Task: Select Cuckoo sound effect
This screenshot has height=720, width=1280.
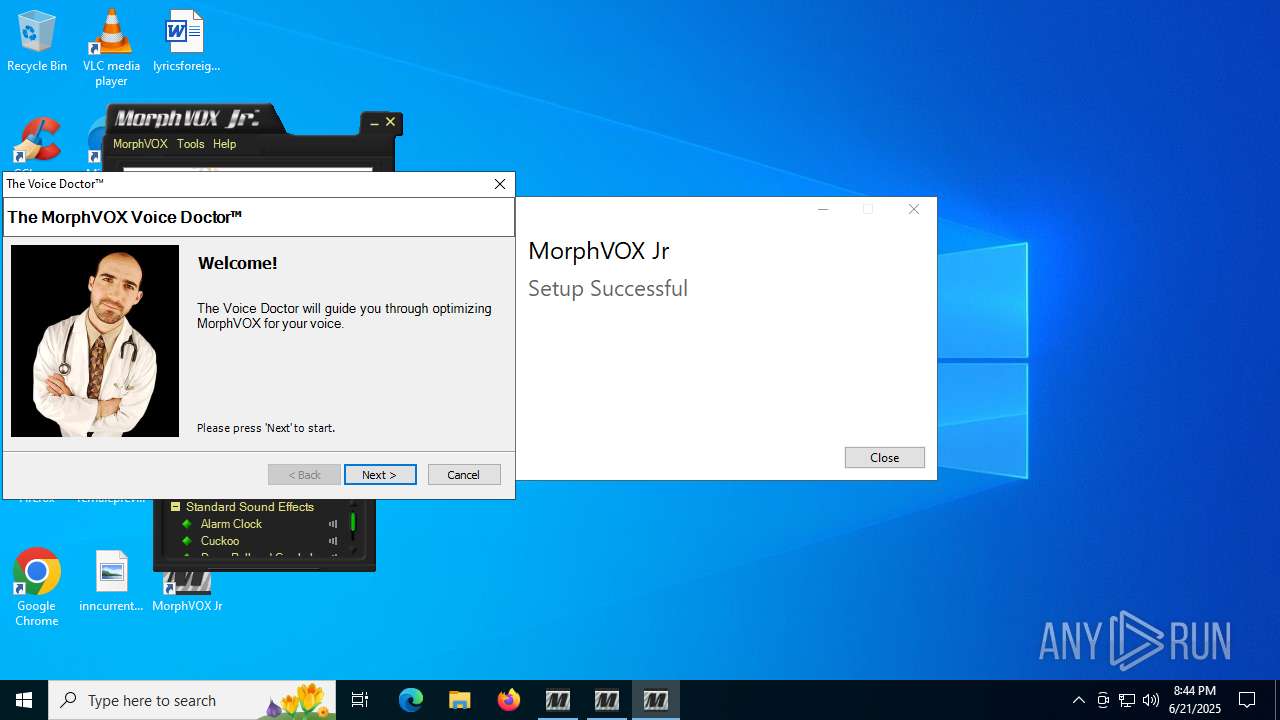Action: click(220, 541)
